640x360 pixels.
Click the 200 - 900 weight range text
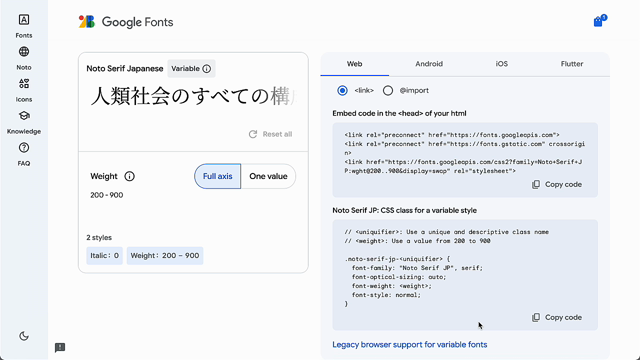pos(107,195)
